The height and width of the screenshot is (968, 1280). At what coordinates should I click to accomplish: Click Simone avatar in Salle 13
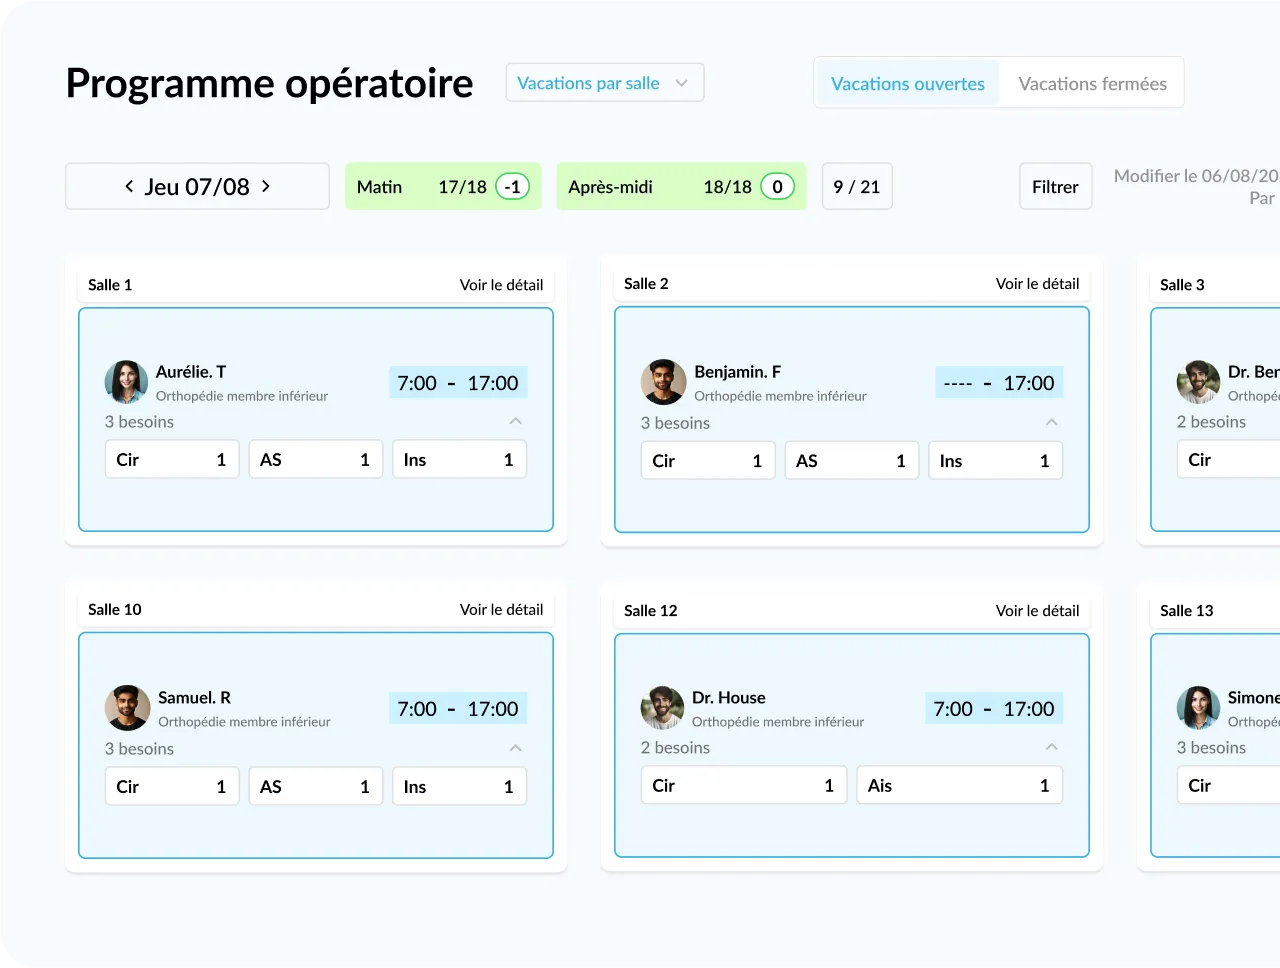pos(1198,708)
